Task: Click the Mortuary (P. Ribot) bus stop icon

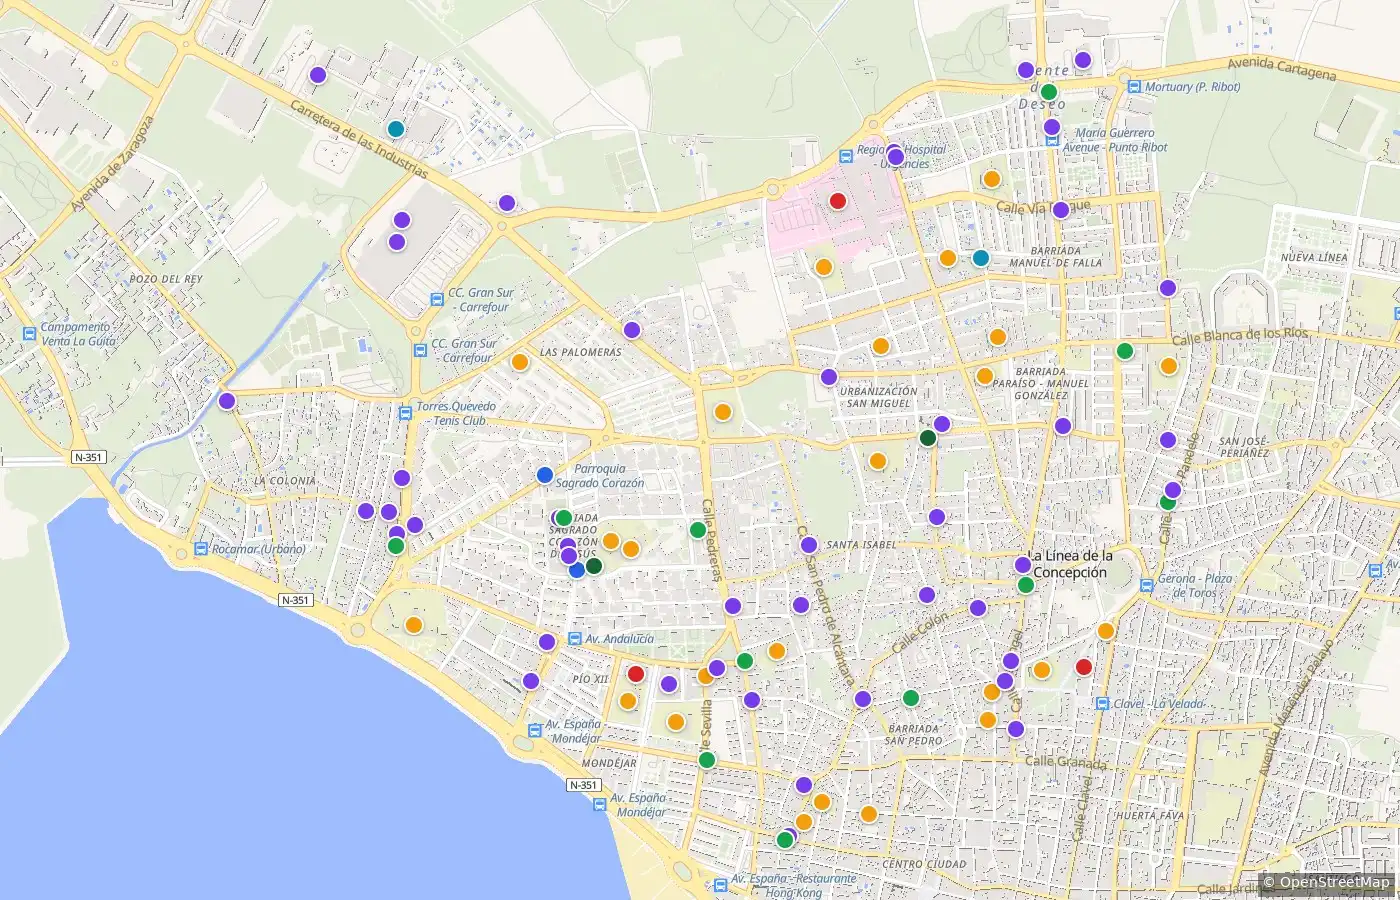Action: click(x=1133, y=87)
